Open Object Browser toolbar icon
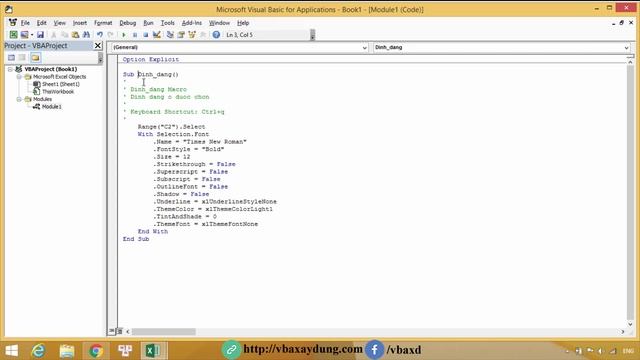The height and width of the screenshot is (360, 640). click(x=192, y=35)
